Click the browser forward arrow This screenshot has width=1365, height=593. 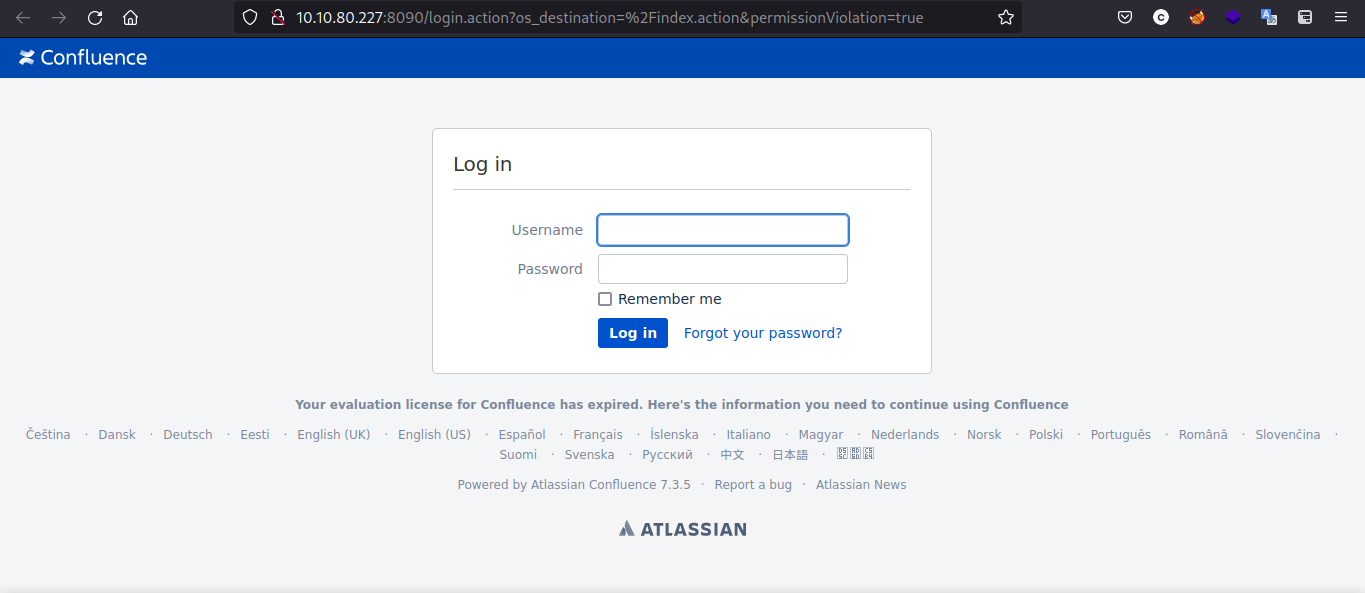click(59, 18)
